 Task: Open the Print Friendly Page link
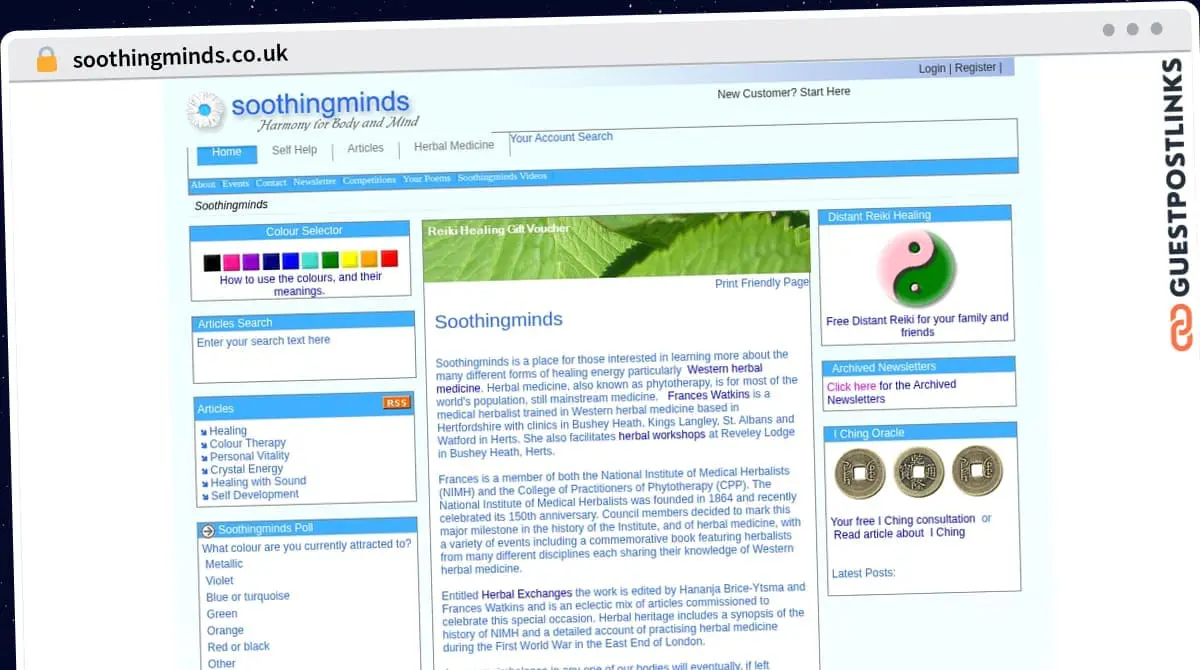[762, 283]
